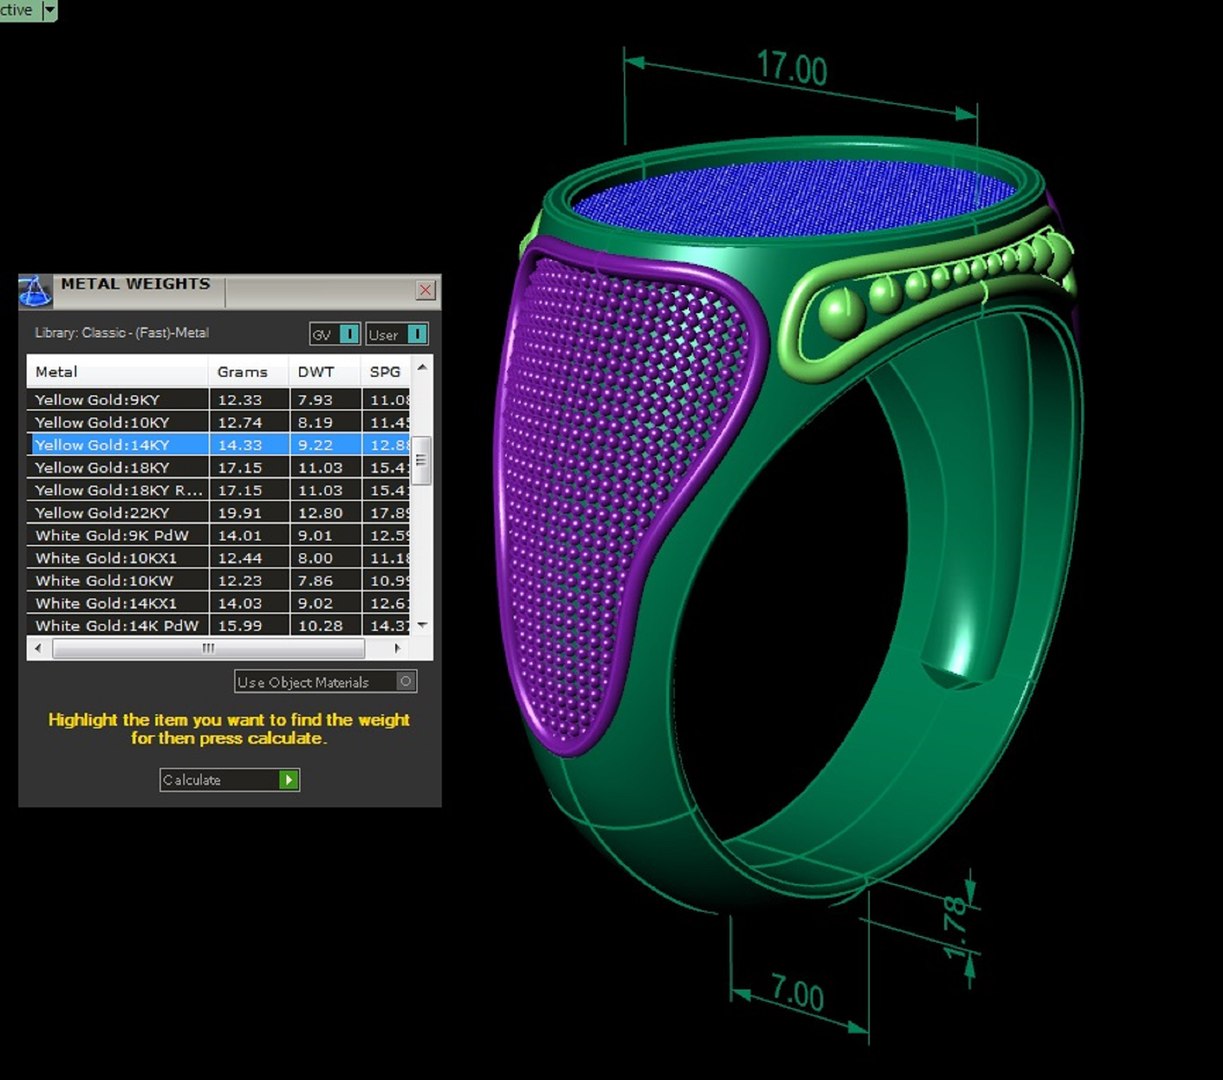This screenshot has height=1080, width=1223.
Task: Click the Metal column header
Action: [117, 371]
